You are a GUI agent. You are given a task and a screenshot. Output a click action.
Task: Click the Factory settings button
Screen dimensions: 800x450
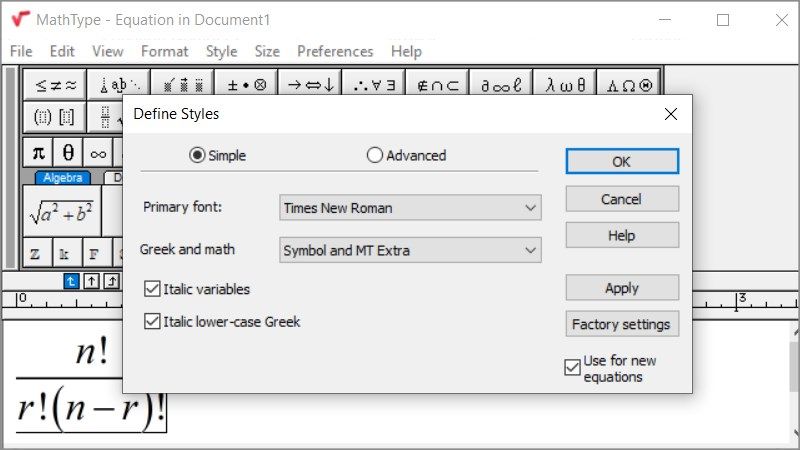[622, 324]
